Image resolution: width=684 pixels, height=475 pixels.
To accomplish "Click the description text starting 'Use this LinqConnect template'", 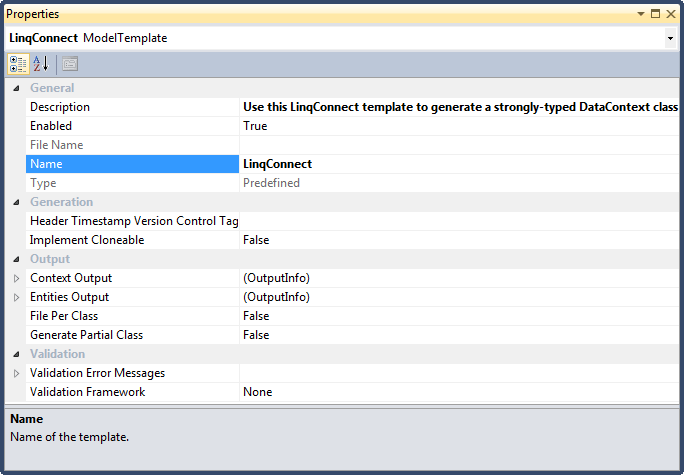I will coord(460,107).
